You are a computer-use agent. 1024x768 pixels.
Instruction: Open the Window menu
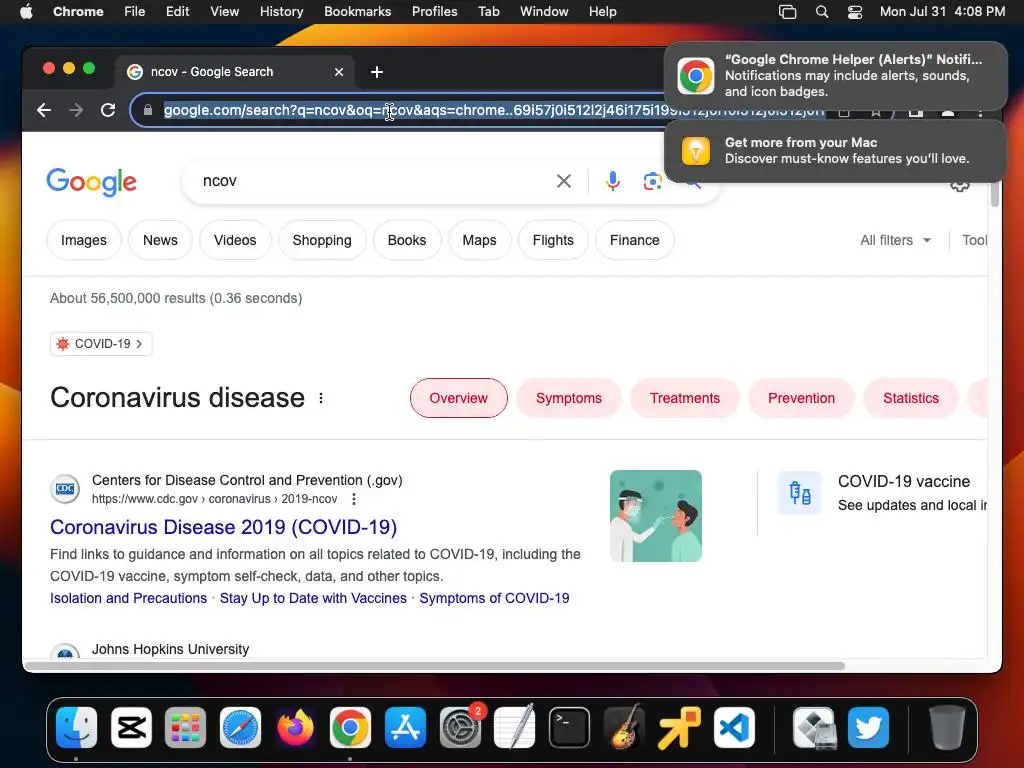pyautogui.click(x=544, y=12)
